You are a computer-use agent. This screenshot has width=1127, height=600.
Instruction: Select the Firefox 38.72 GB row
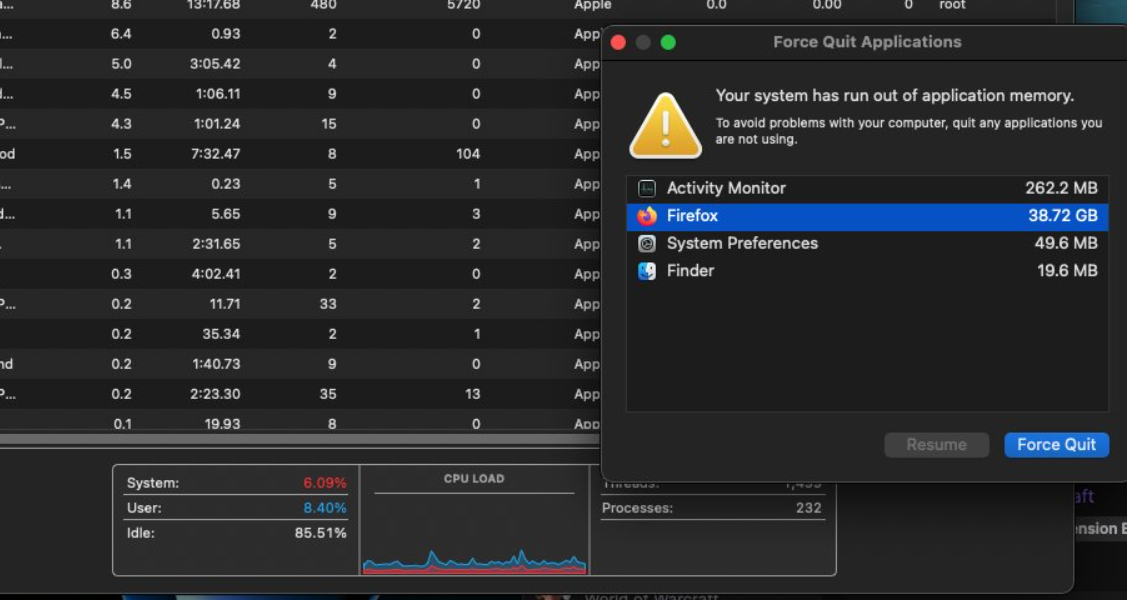coord(867,216)
